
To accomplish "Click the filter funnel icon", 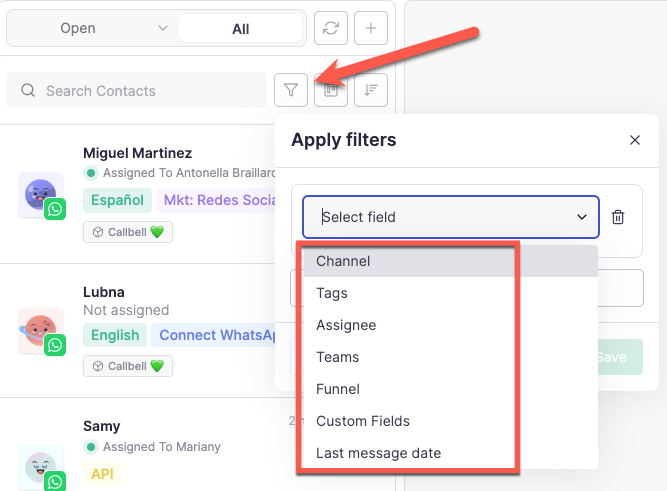I will [x=291, y=90].
